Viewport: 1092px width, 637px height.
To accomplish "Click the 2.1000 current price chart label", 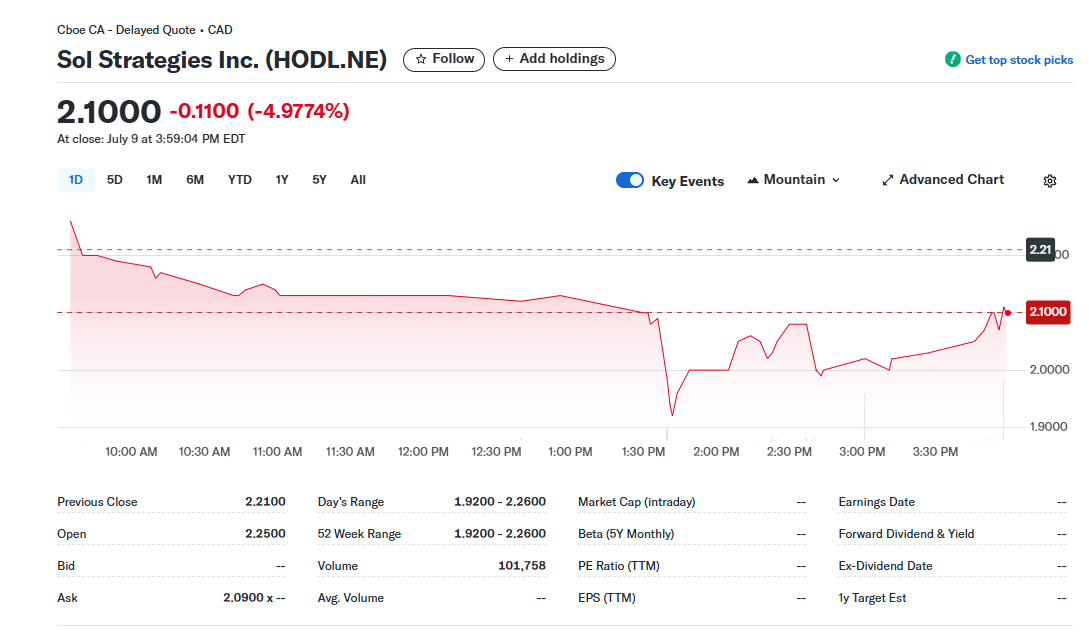I will (1048, 312).
